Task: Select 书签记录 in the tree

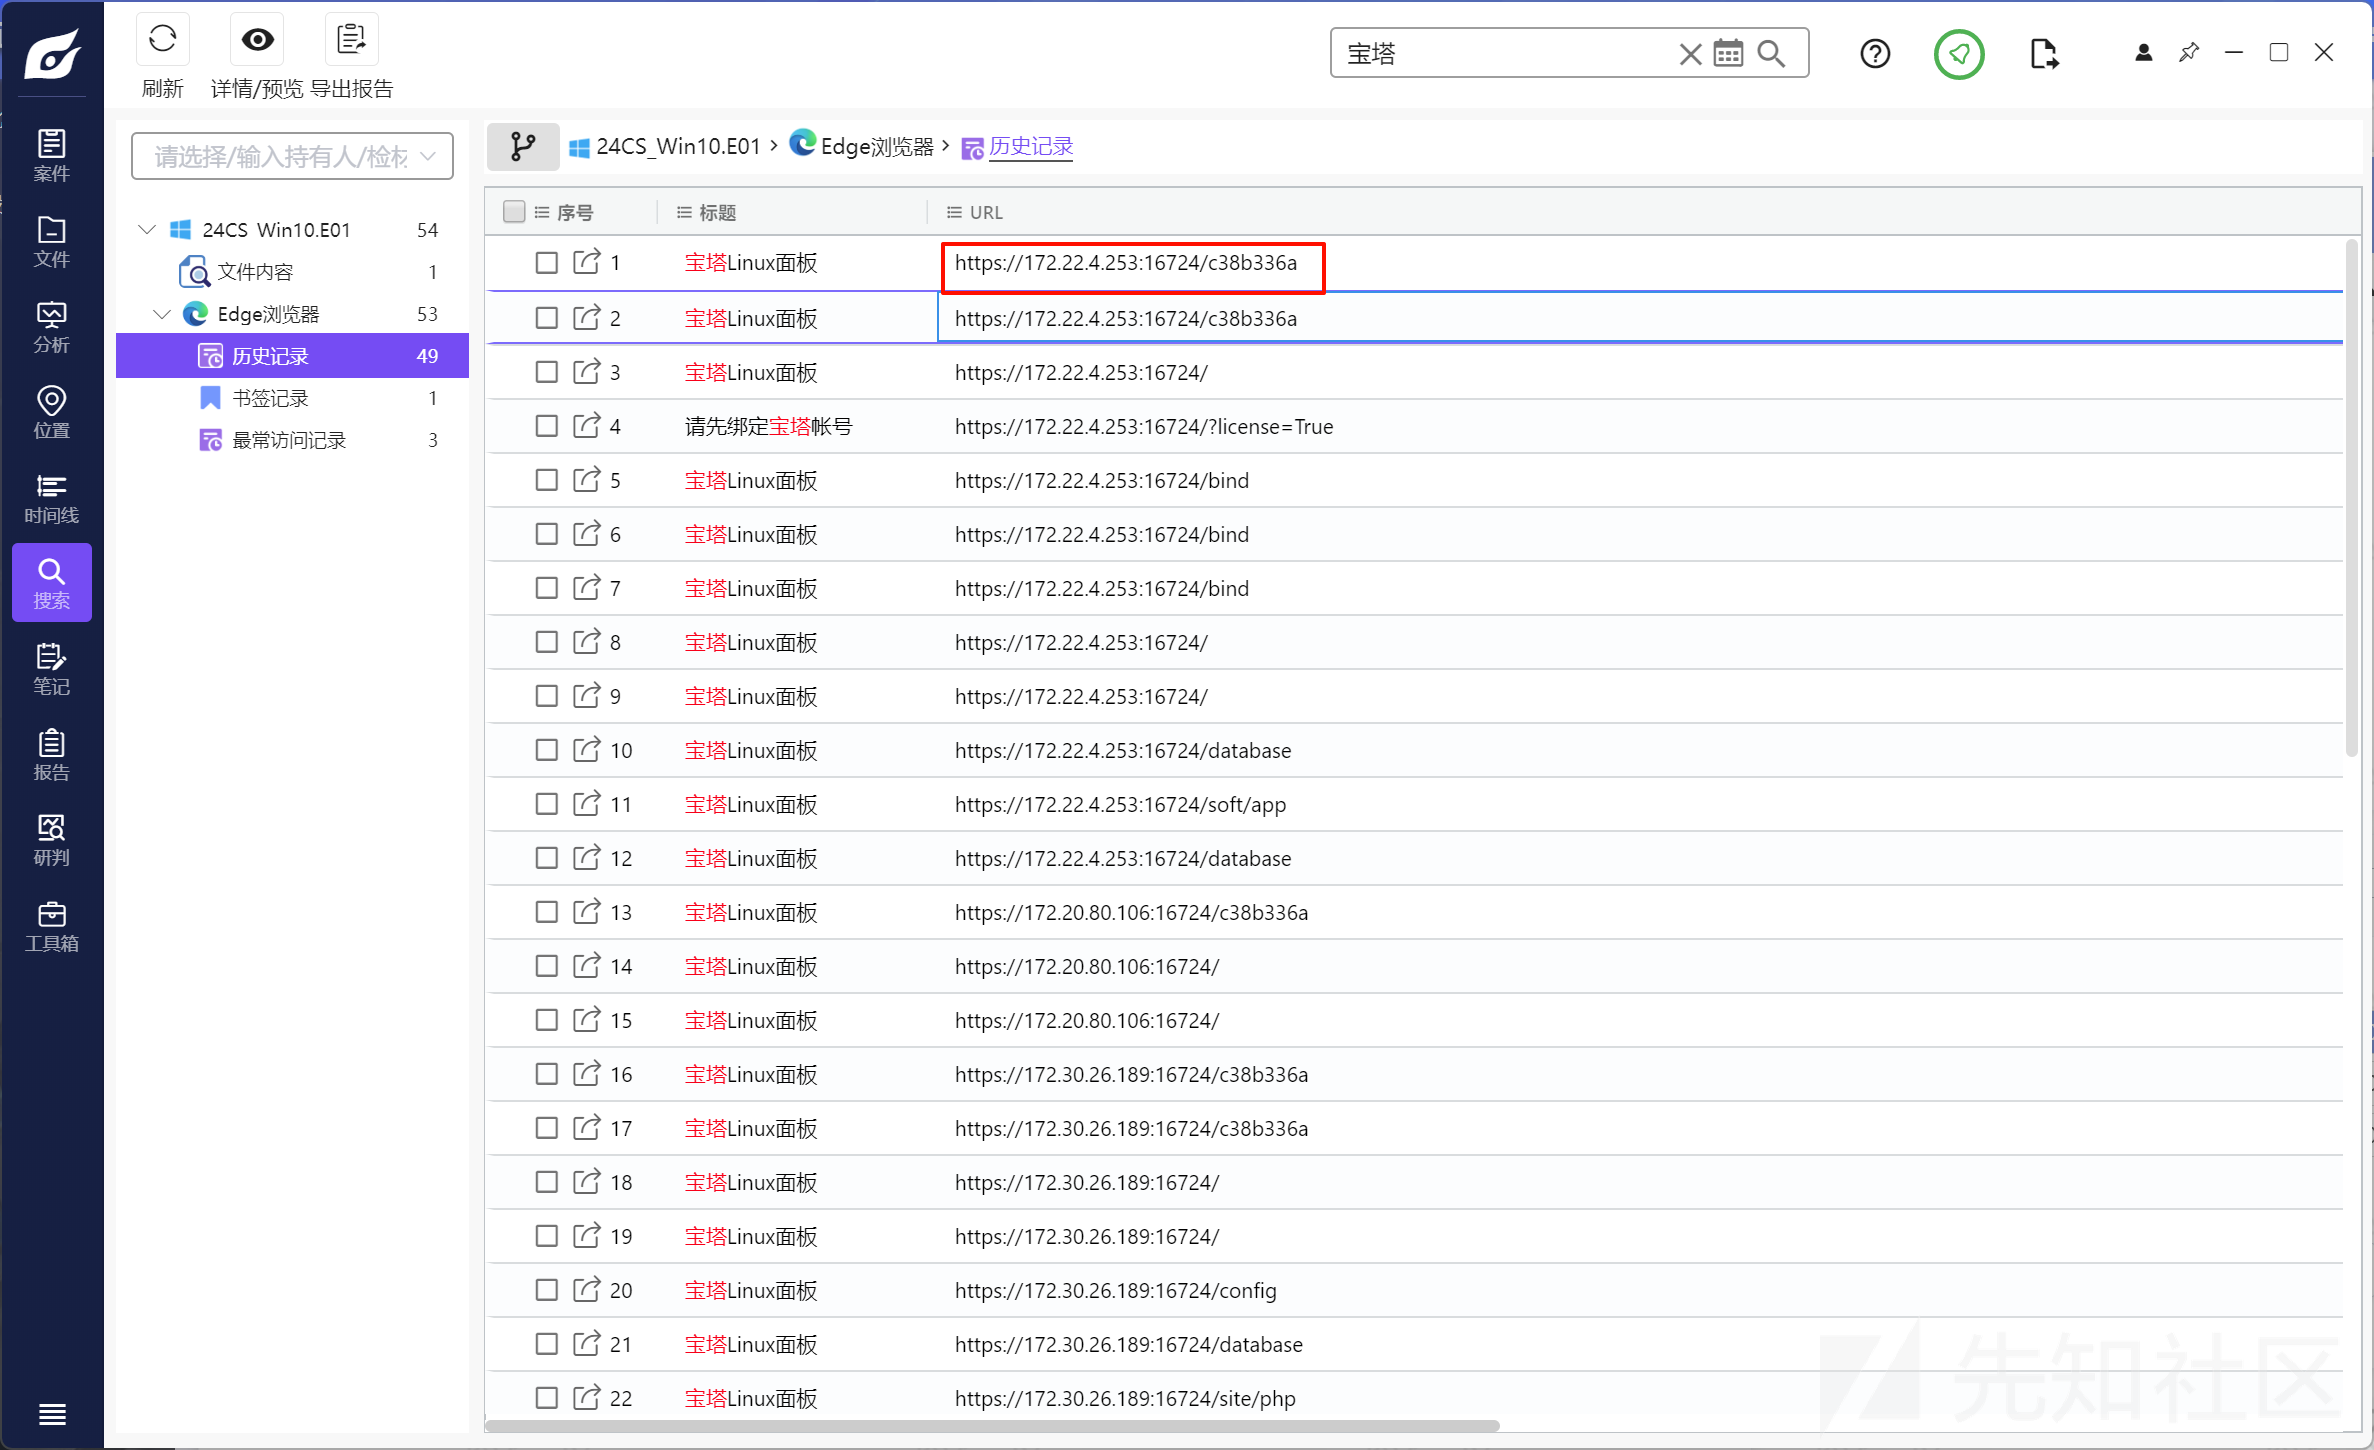Action: coord(270,398)
